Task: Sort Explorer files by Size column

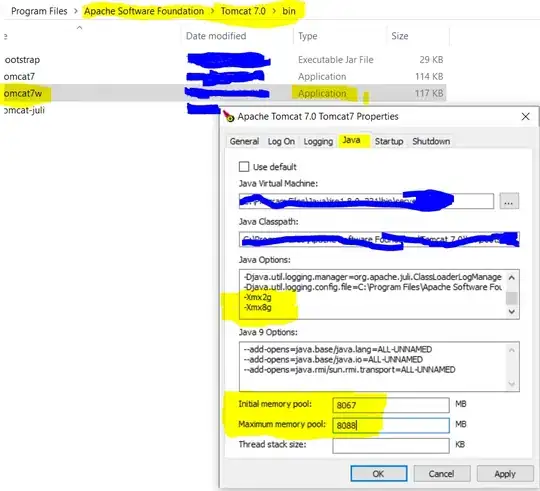Action: coord(400,36)
